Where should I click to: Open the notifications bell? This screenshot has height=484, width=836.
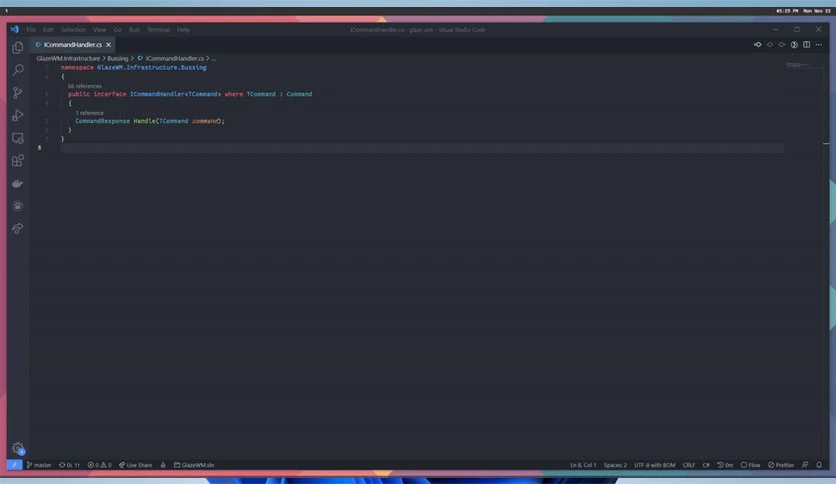pos(819,465)
